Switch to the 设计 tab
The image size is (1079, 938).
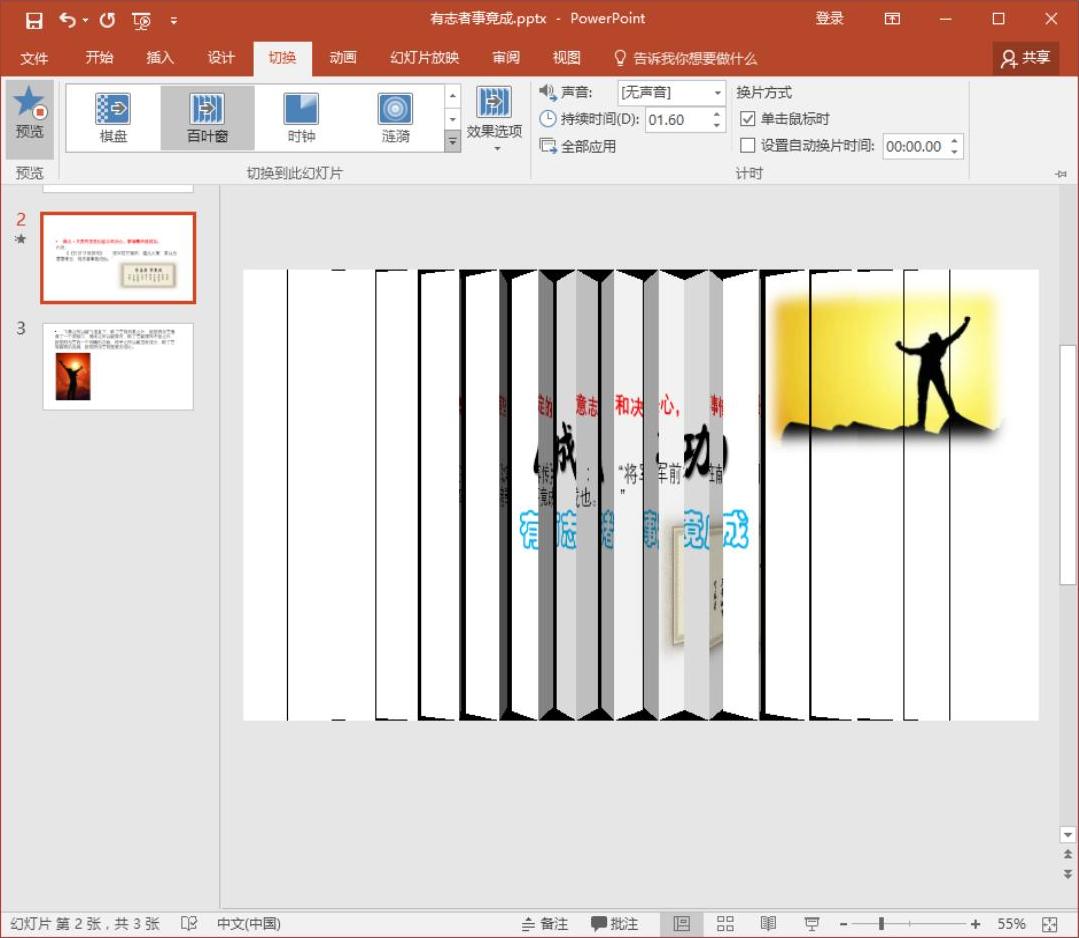click(x=221, y=58)
